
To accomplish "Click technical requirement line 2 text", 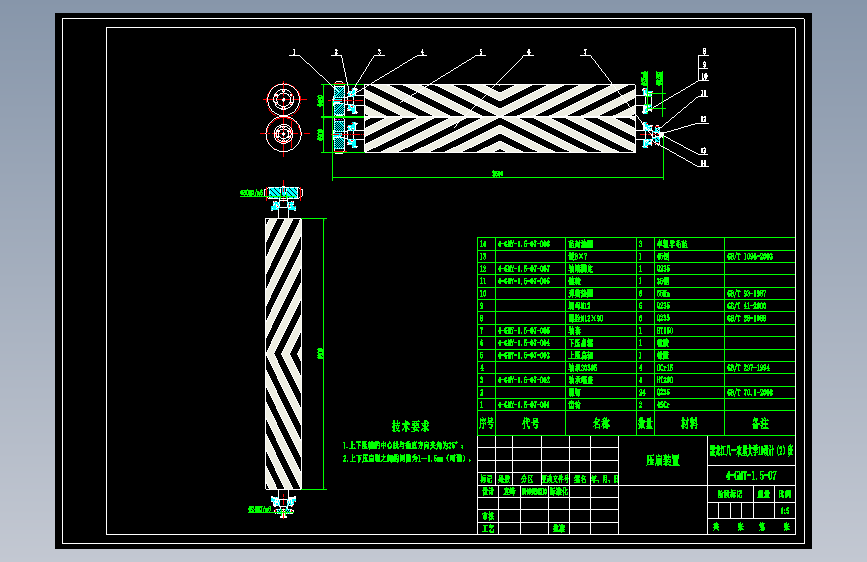I will click(407, 459).
